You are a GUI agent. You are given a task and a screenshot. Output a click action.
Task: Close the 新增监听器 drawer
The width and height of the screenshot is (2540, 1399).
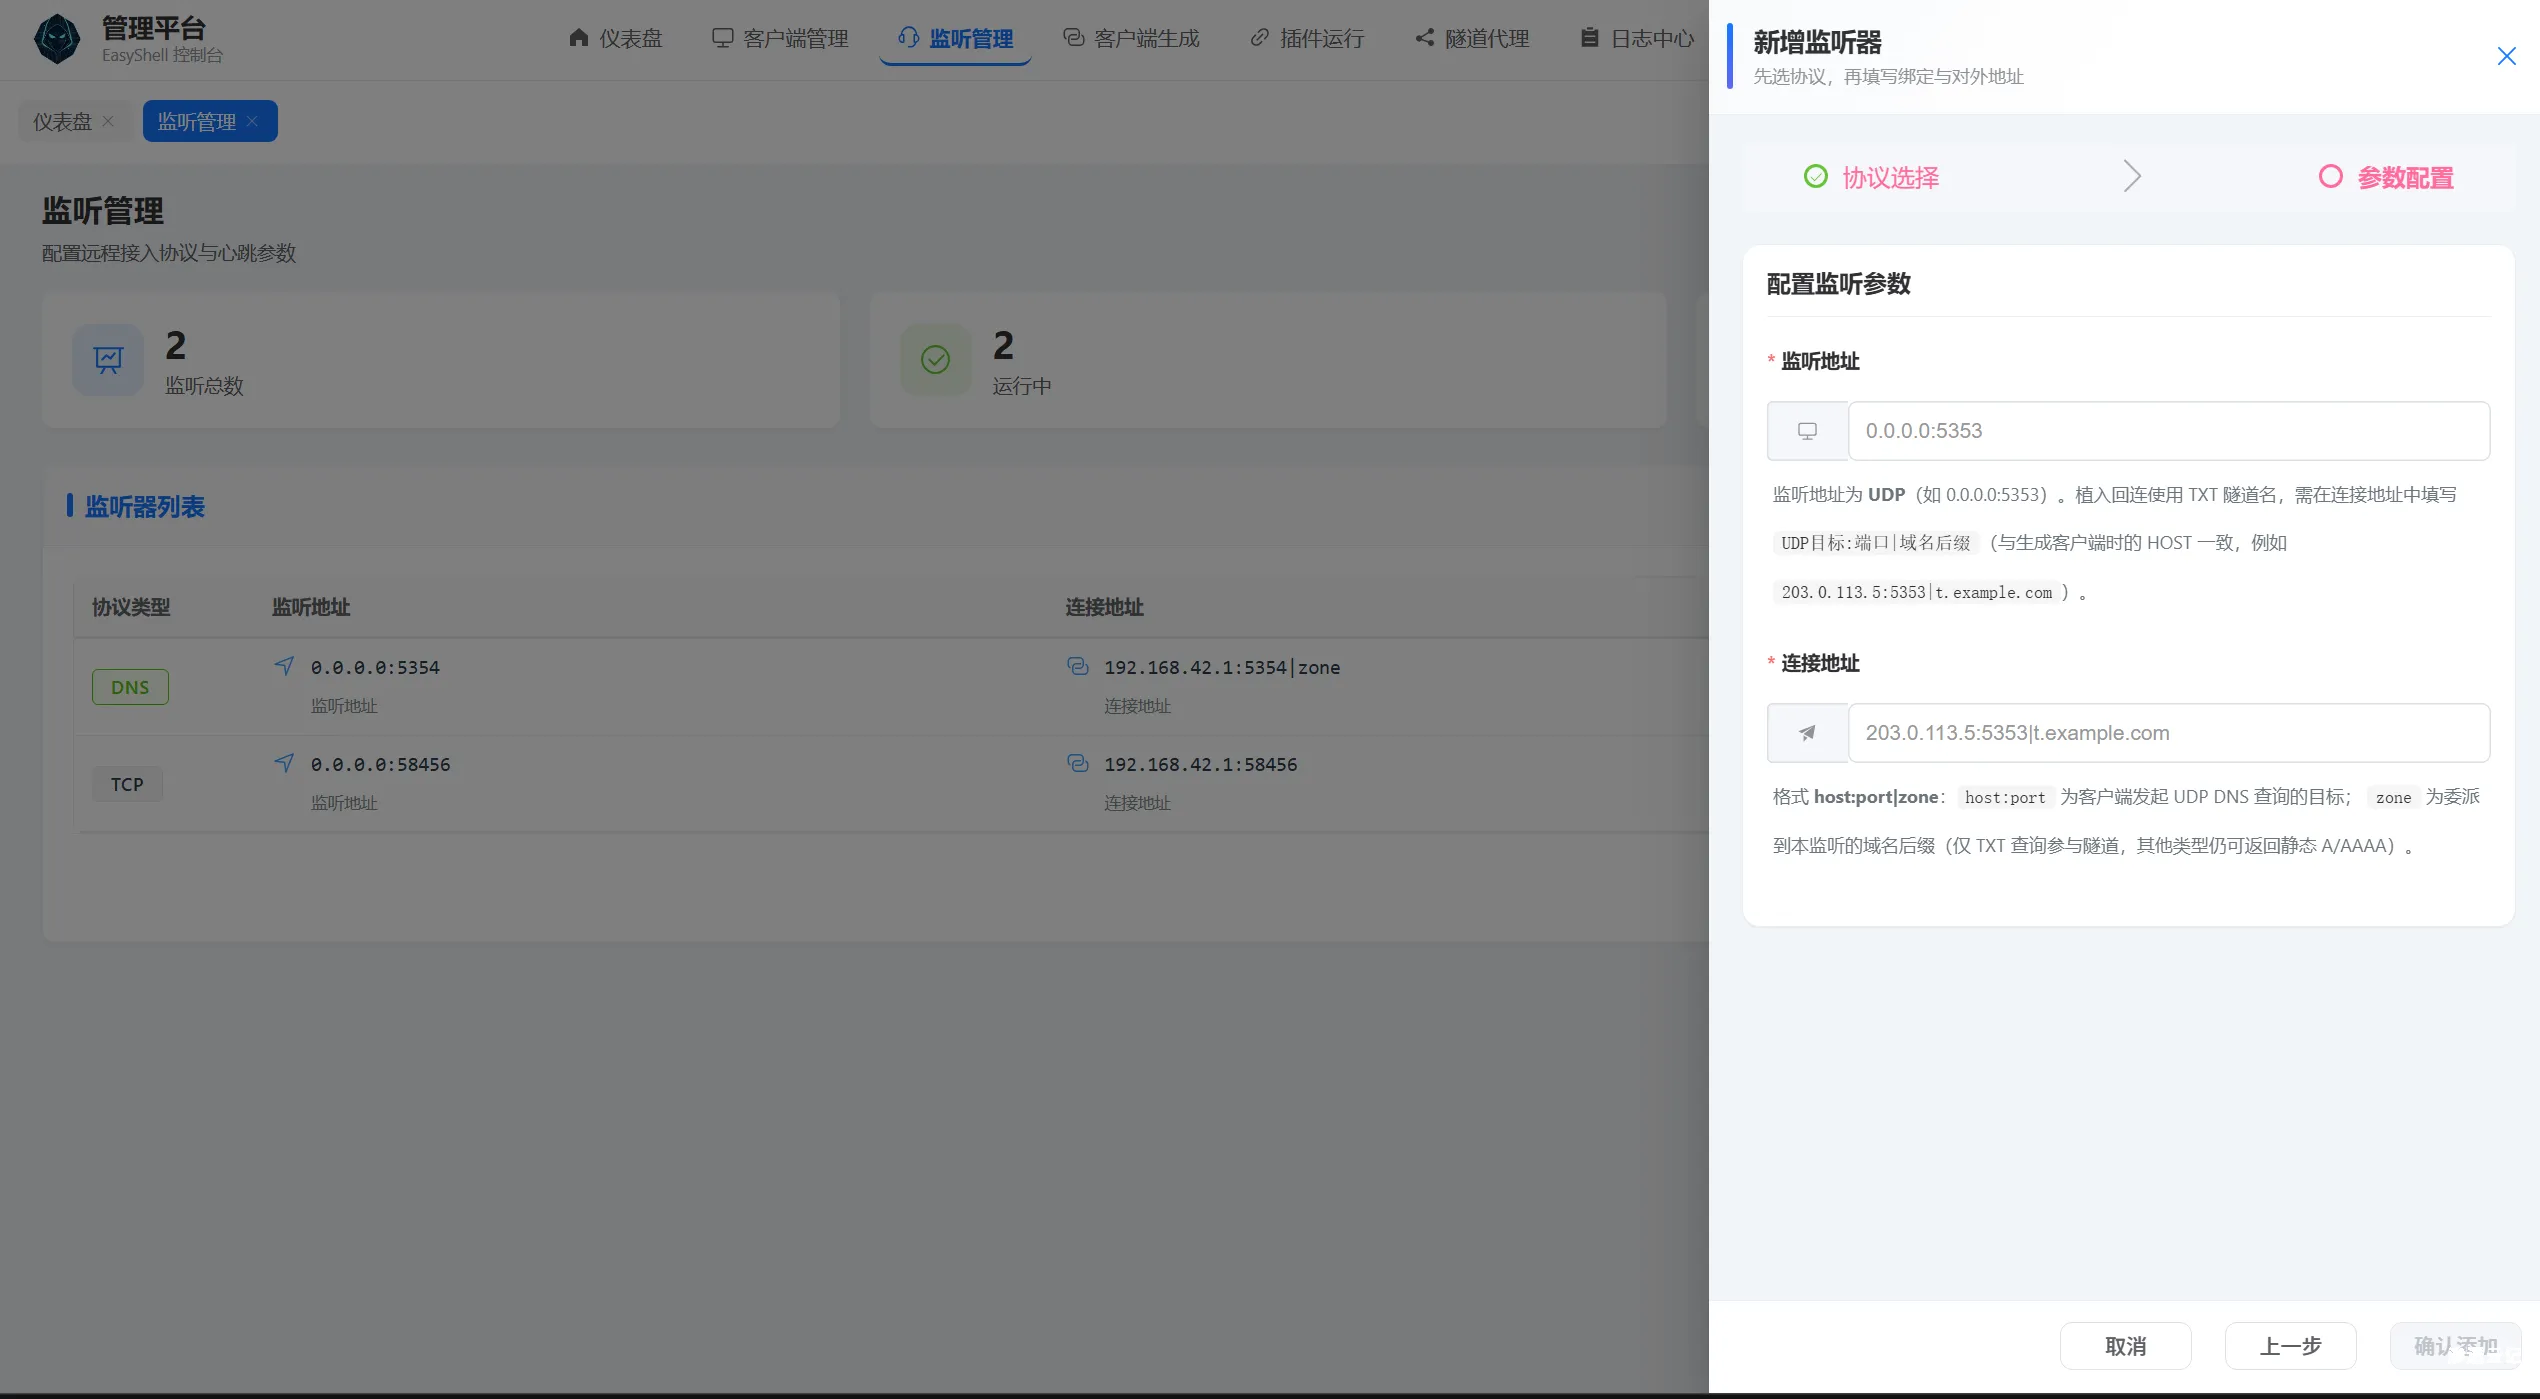[x=2506, y=56]
